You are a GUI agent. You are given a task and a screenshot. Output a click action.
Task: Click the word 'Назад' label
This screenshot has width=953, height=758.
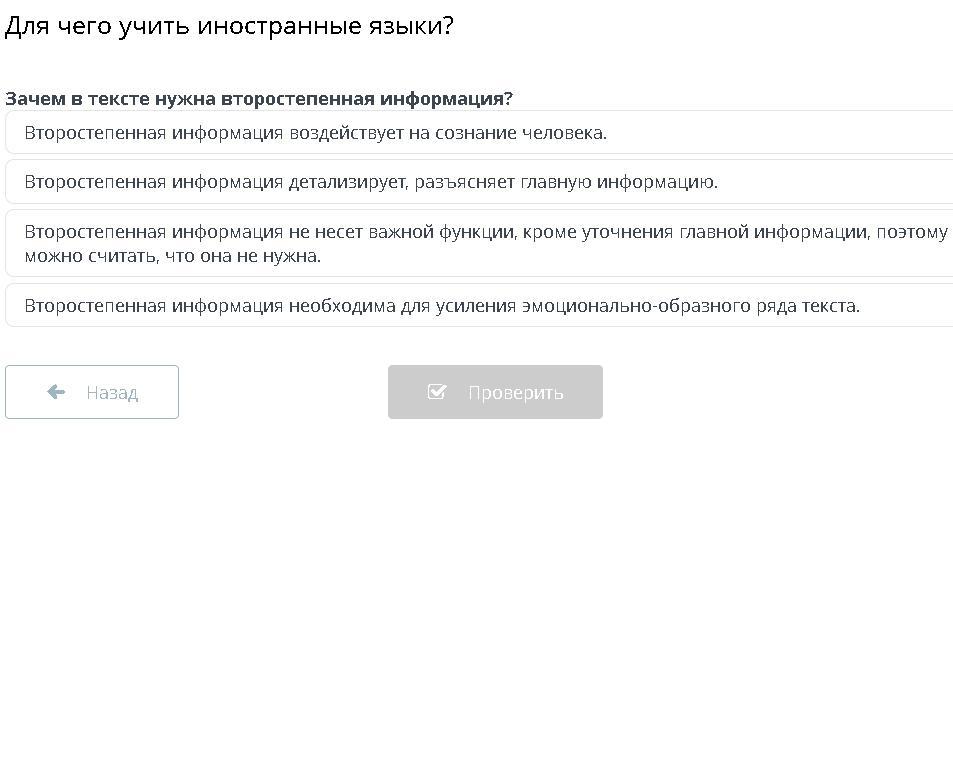112,393
